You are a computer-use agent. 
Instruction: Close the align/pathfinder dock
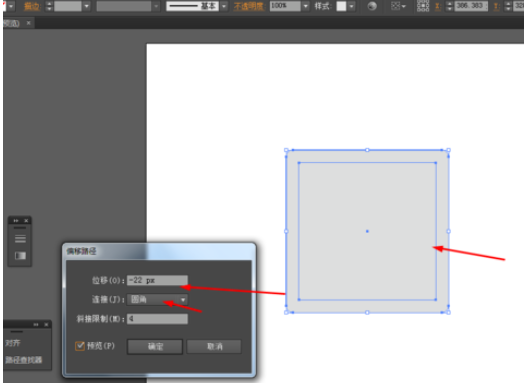pyautogui.click(x=46, y=325)
